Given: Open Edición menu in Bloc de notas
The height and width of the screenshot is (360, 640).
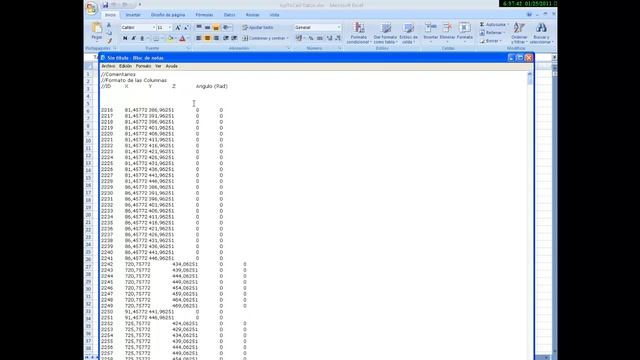Looking at the screenshot, I should pos(125,66).
